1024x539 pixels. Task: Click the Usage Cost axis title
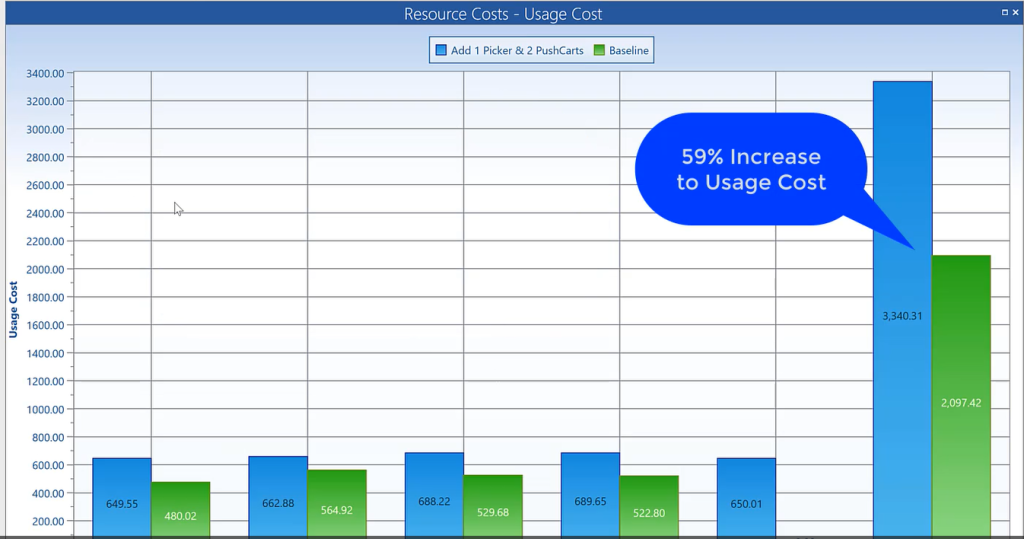point(13,310)
